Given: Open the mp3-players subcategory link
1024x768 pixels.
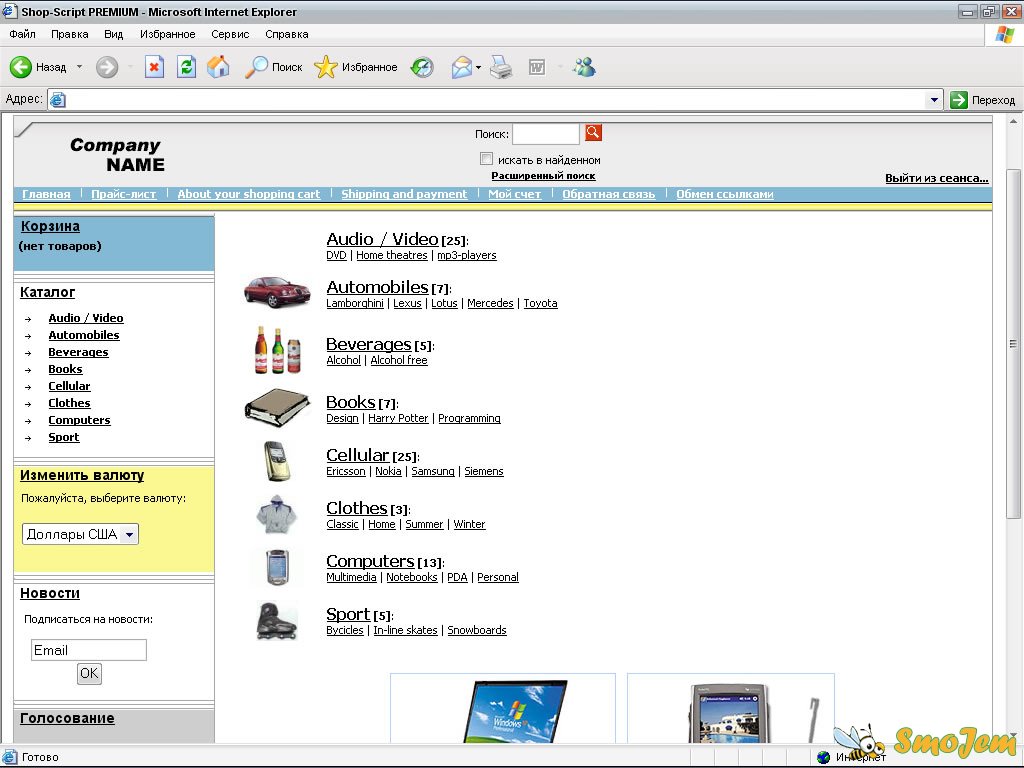Looking at the screenshot, I should [466, 255].
